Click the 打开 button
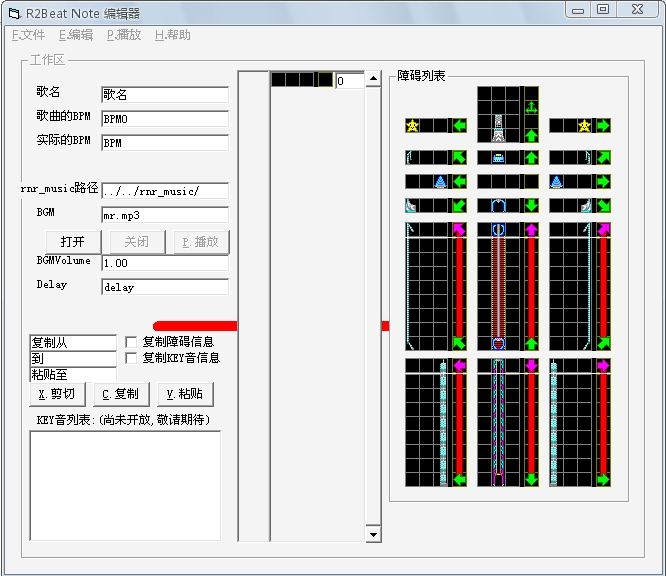Screen dimensions: 666x576 tap(73, 242)
